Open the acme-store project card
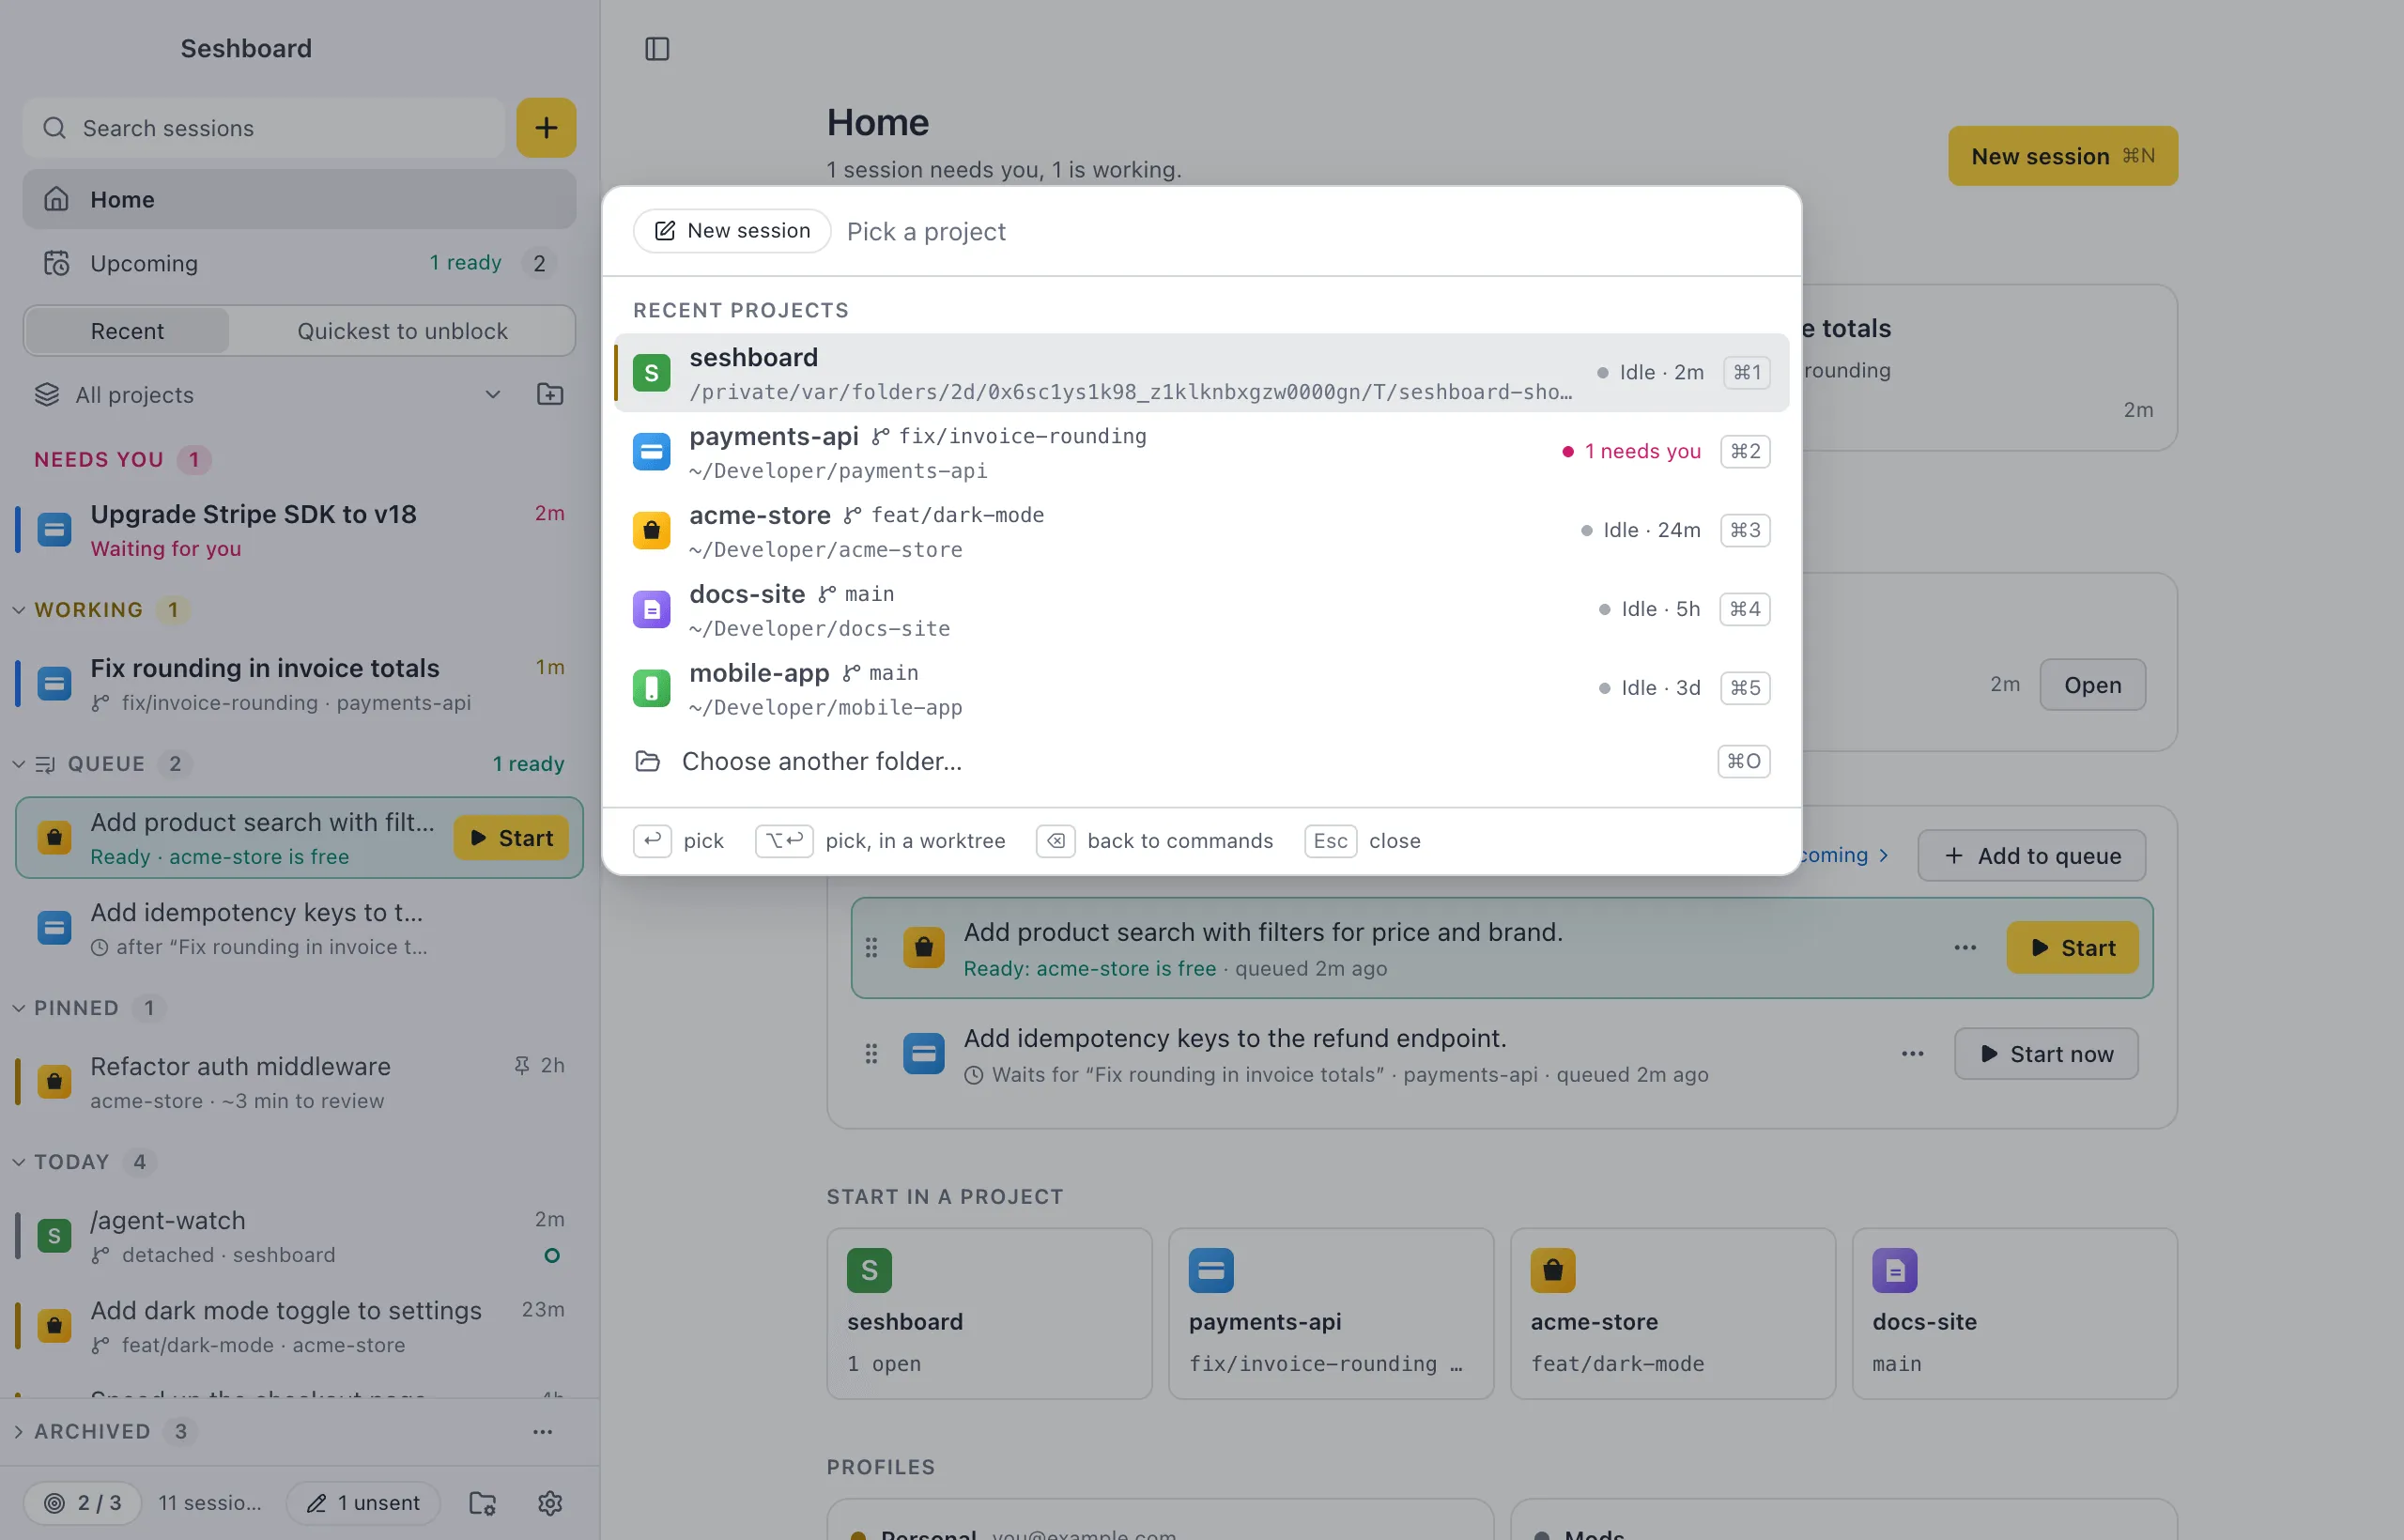 (1672, 1313)
